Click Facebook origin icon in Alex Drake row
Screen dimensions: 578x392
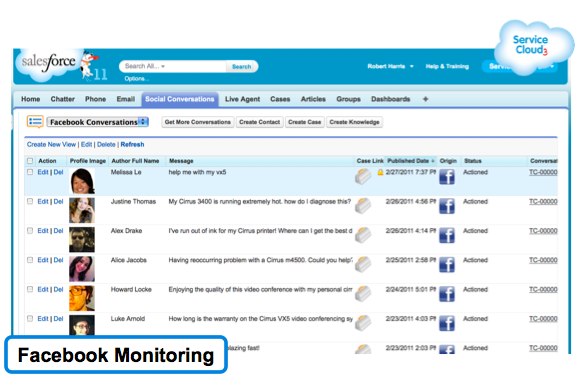(447, 236)
